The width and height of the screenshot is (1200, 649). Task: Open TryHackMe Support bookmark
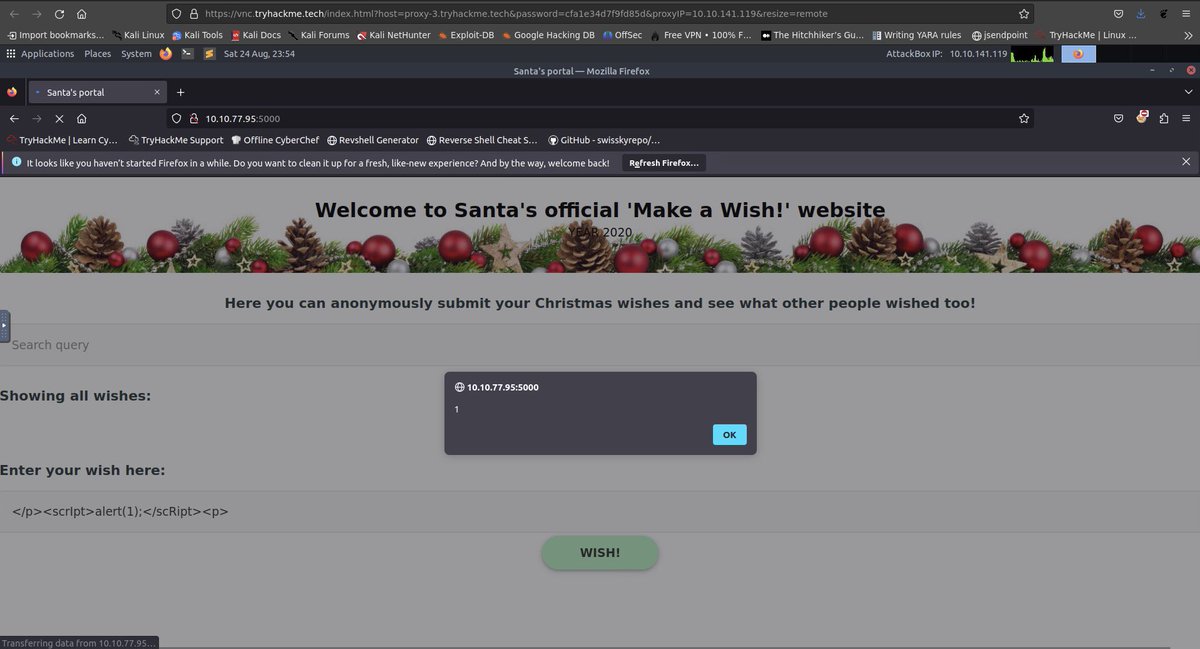[x=176, y=140]
